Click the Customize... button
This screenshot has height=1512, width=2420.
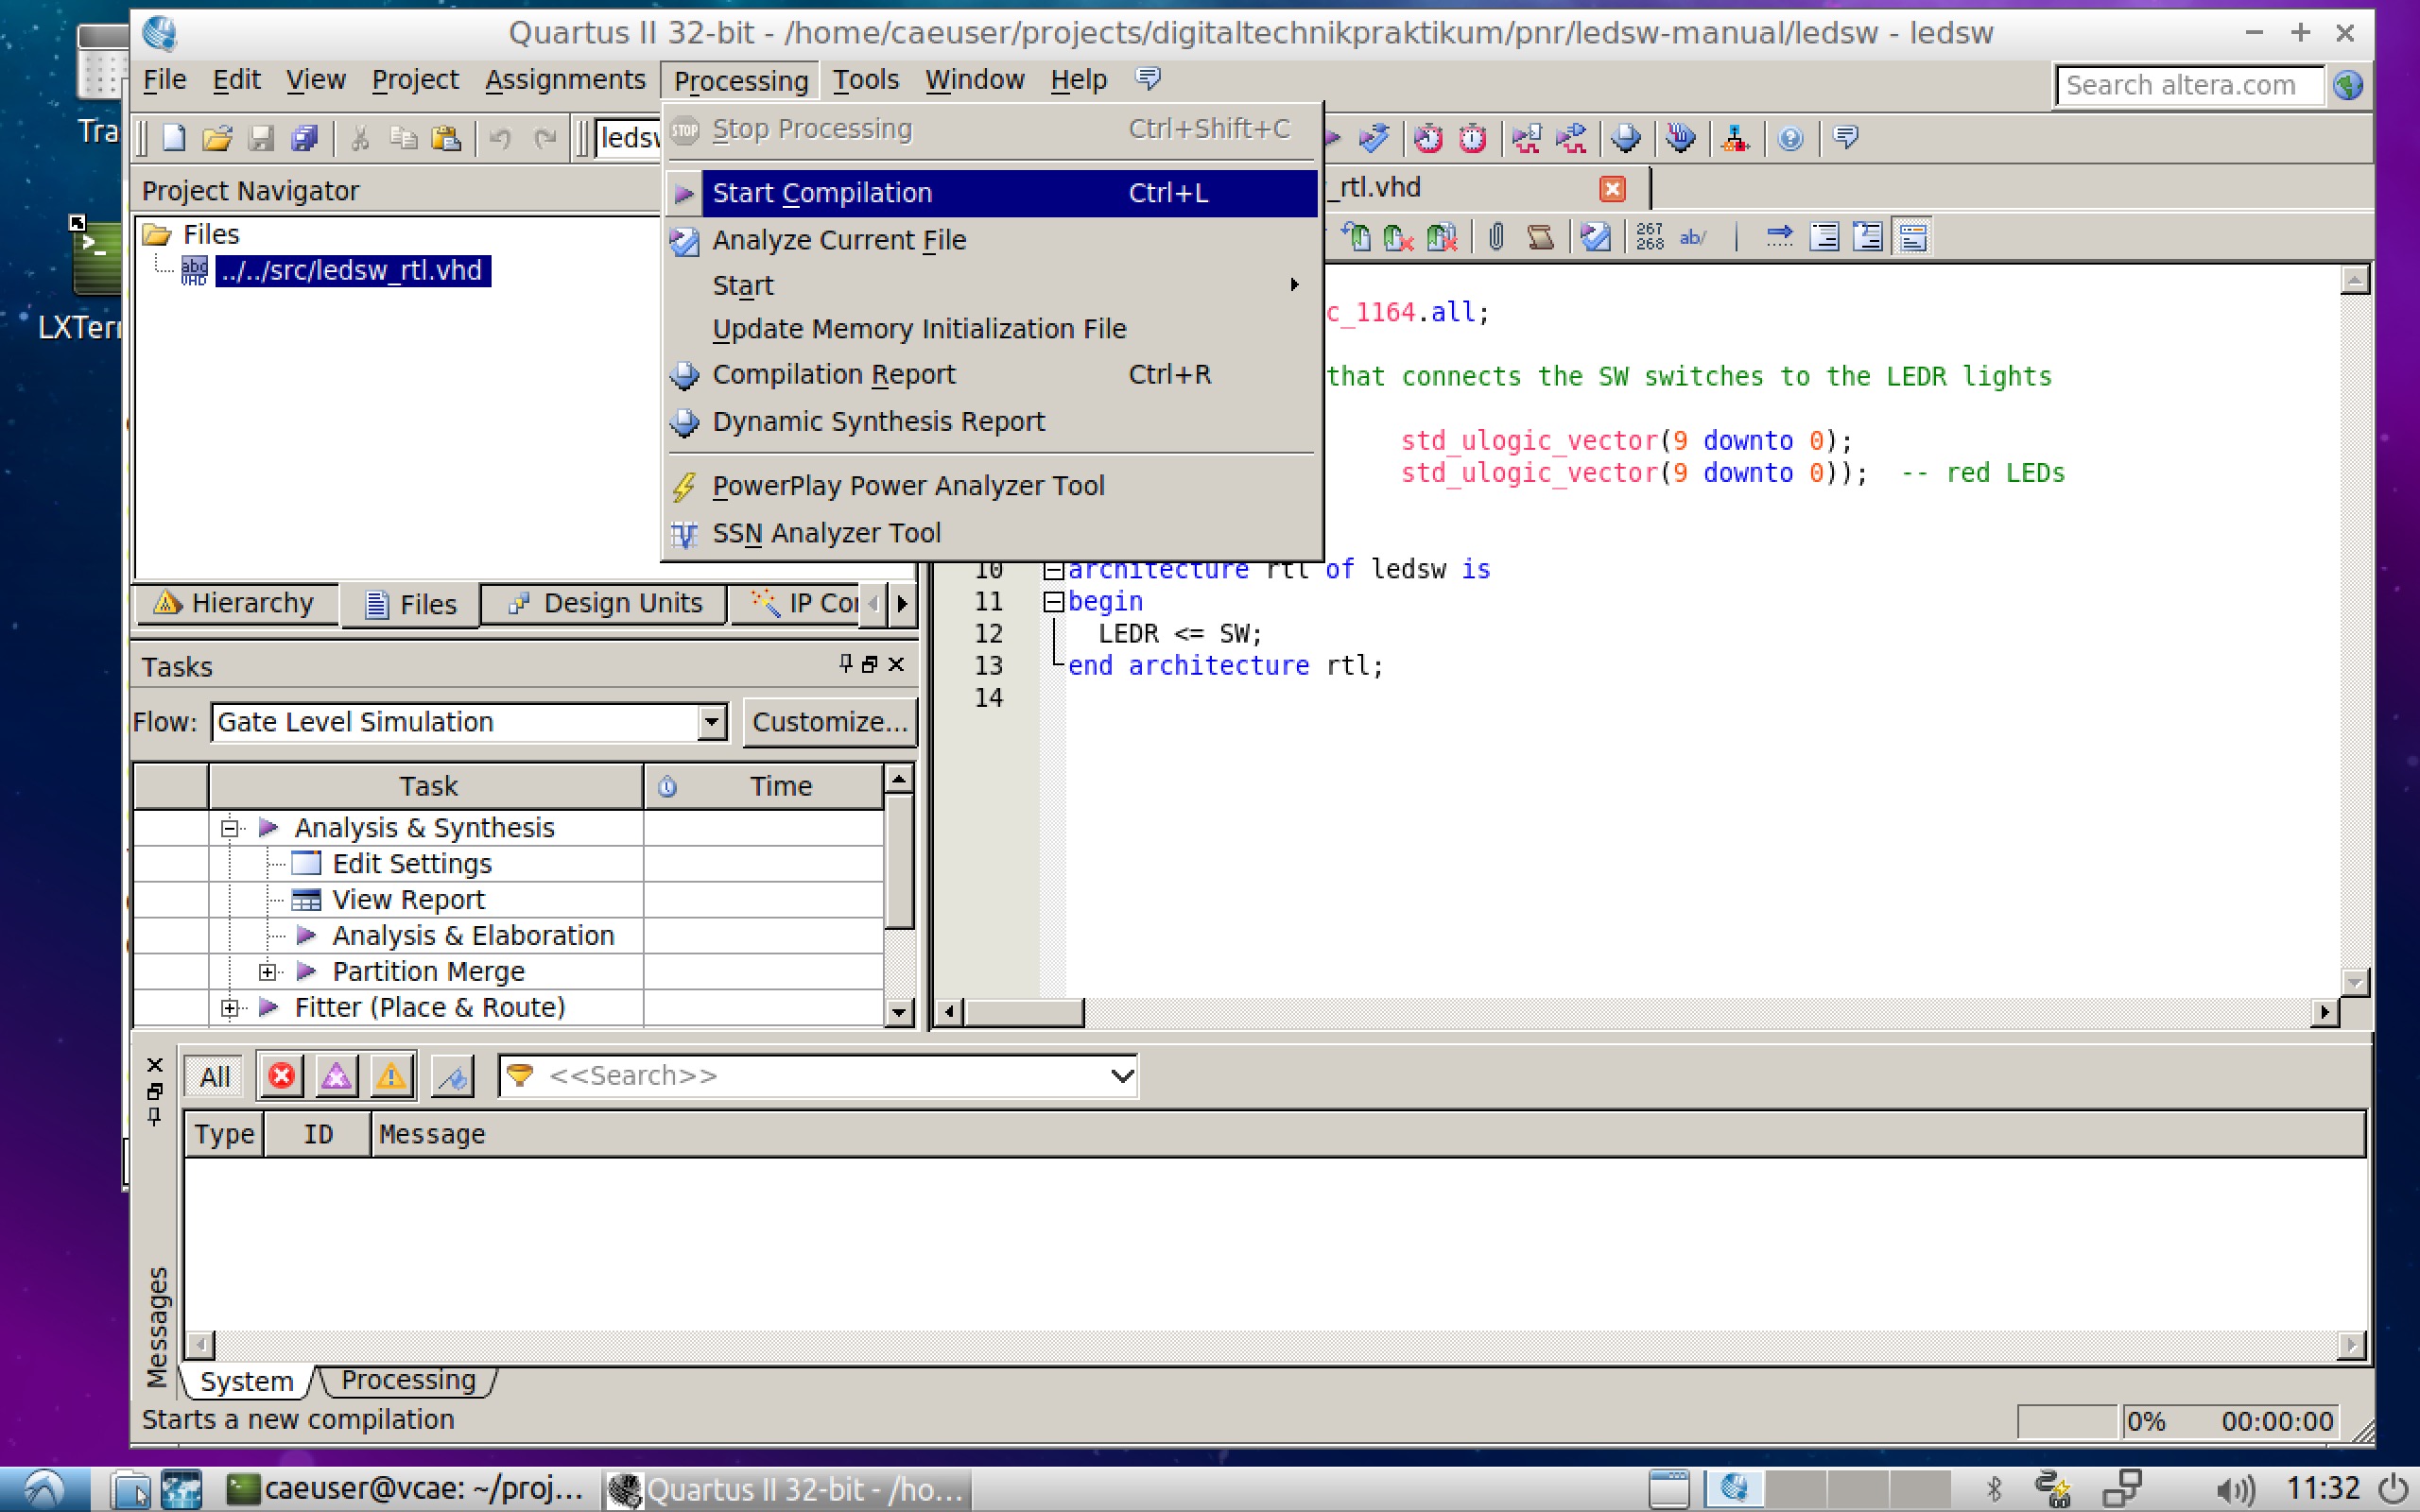(x=829, y=722)
